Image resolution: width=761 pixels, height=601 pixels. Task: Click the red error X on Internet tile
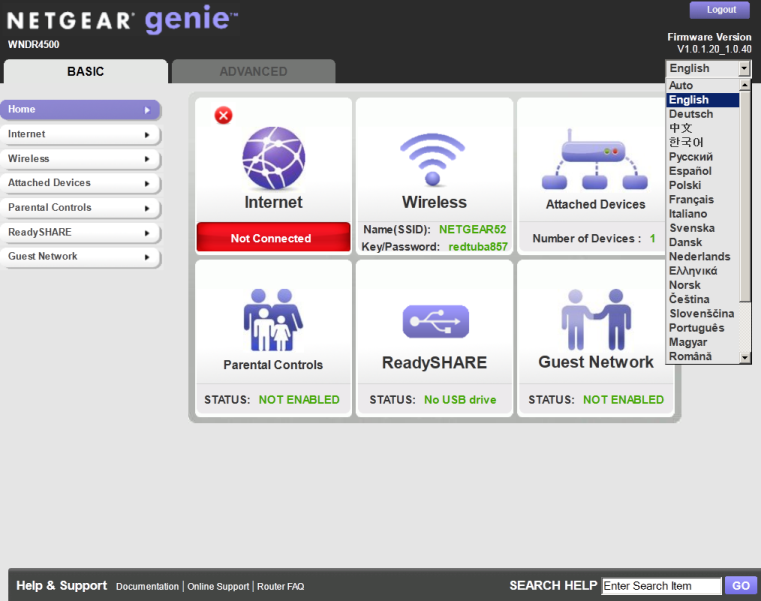(x=223, y=116)
